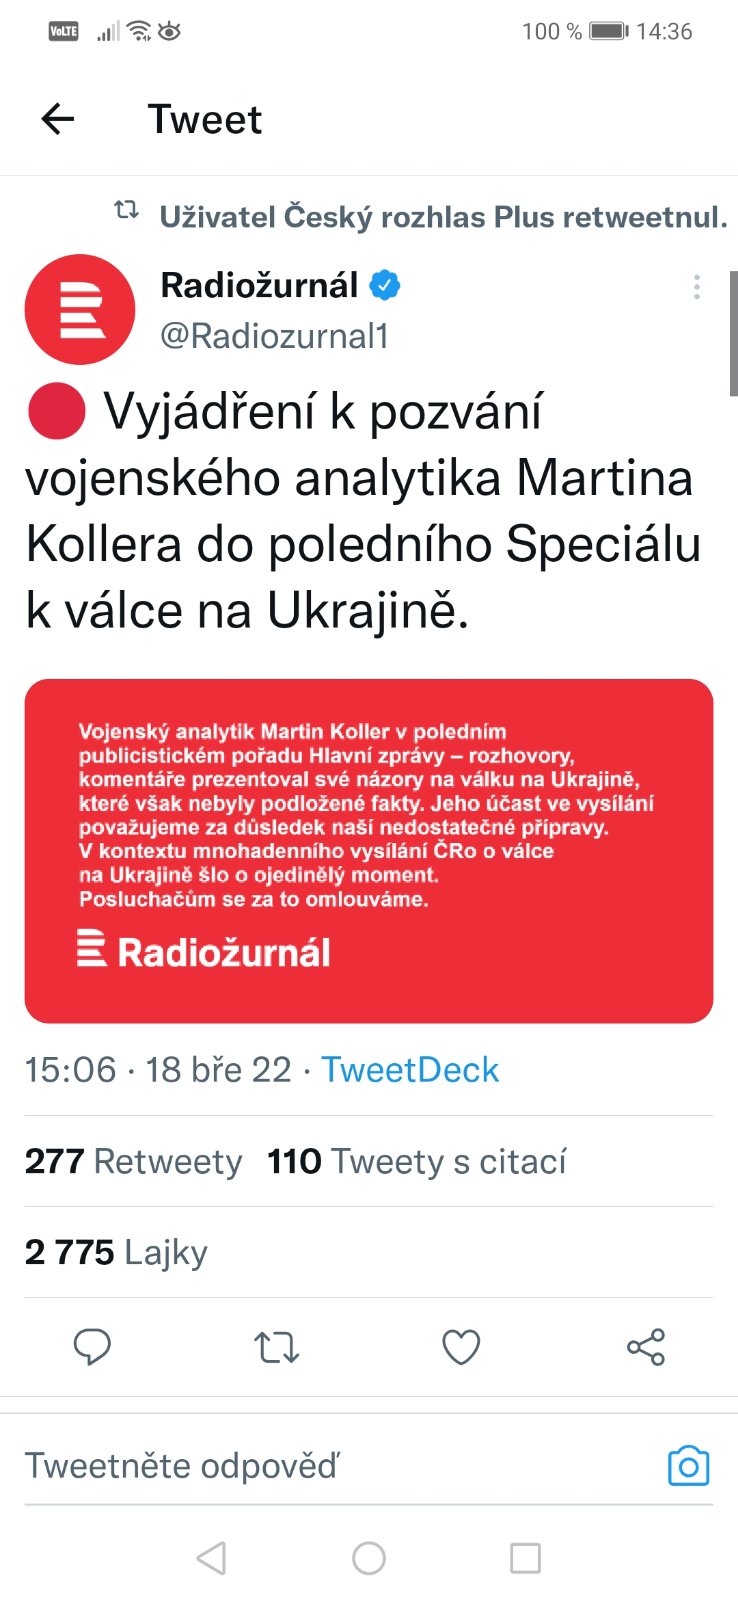Screen dimensions: 738x1600
Task: Tap the retweet icon below the tweet
Action: (x=277, y=1347)
